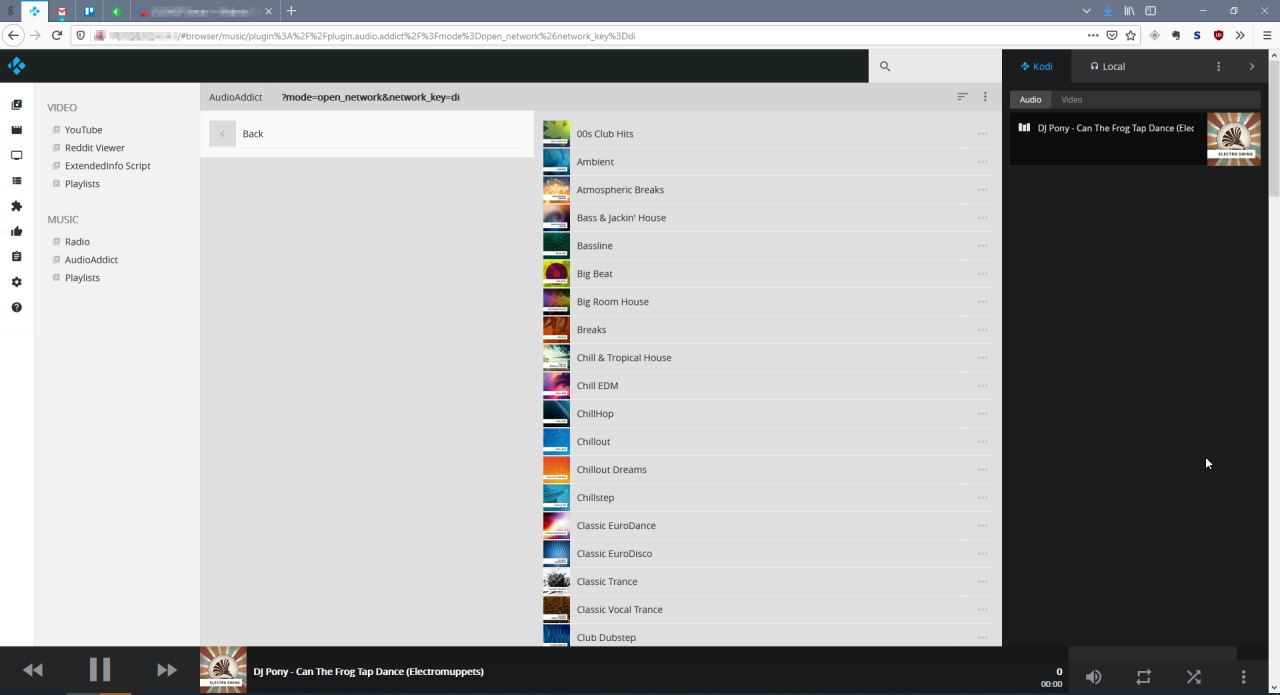Open the Reddit Viewer add-on link
This screenshot has height=695, width=1280.
click(x=94, y=148)
